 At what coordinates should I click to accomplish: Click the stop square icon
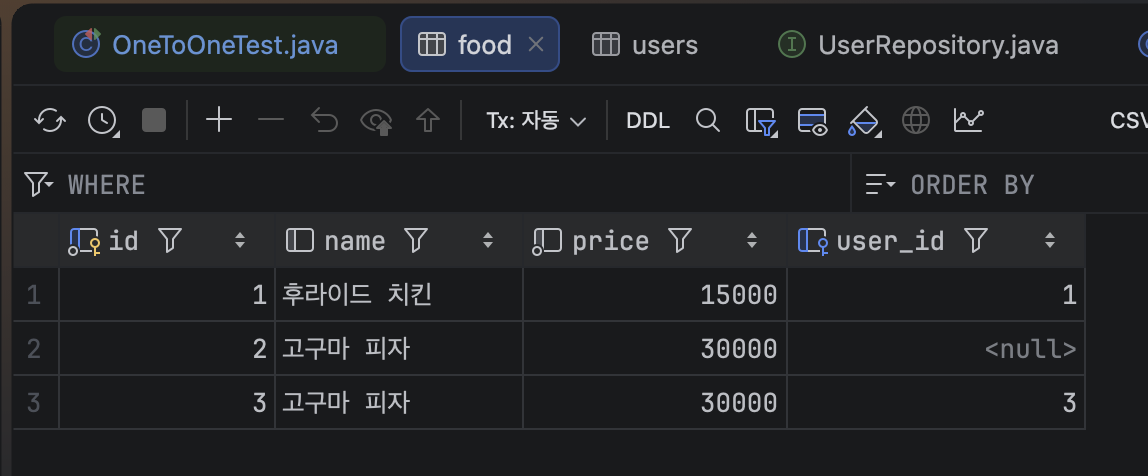(154, 120)
